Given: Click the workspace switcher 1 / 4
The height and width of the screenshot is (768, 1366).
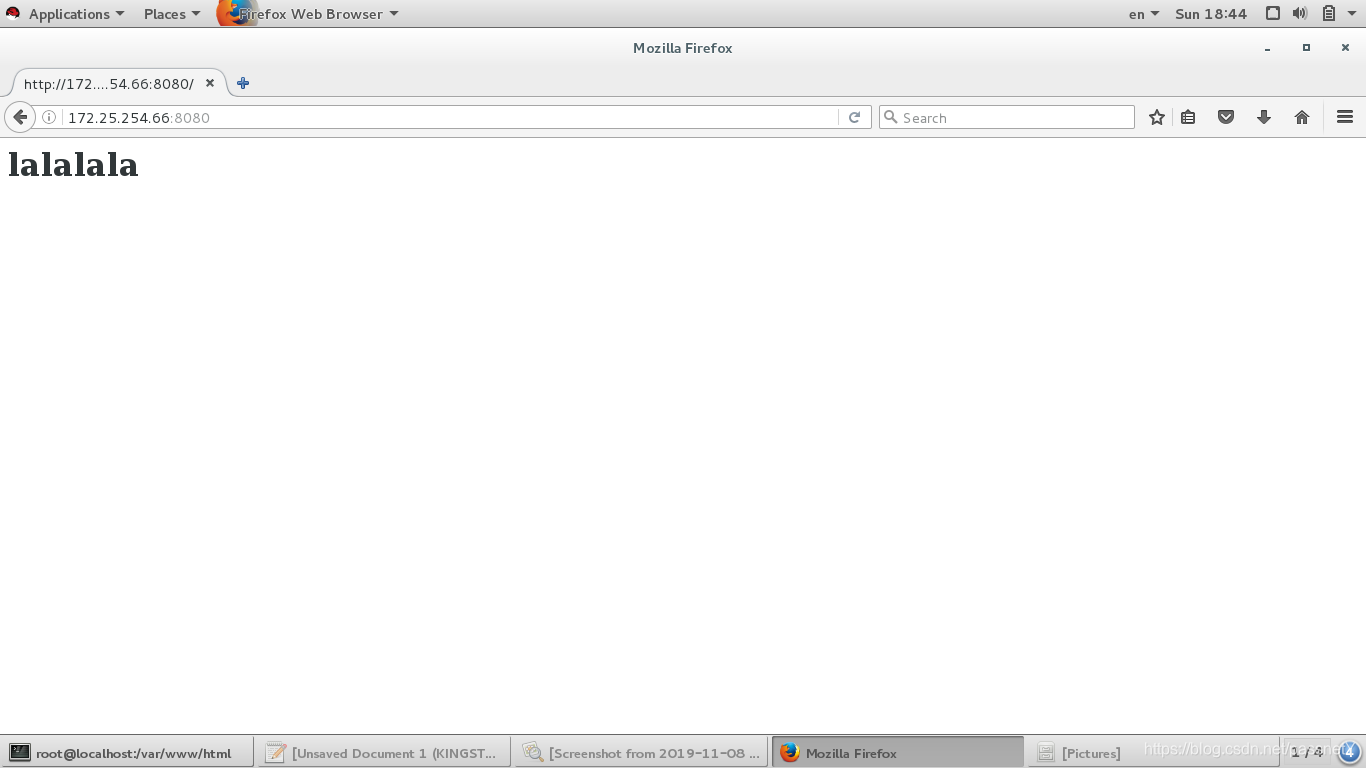Looking at the screenshot, I should [x=1306, y=752].
